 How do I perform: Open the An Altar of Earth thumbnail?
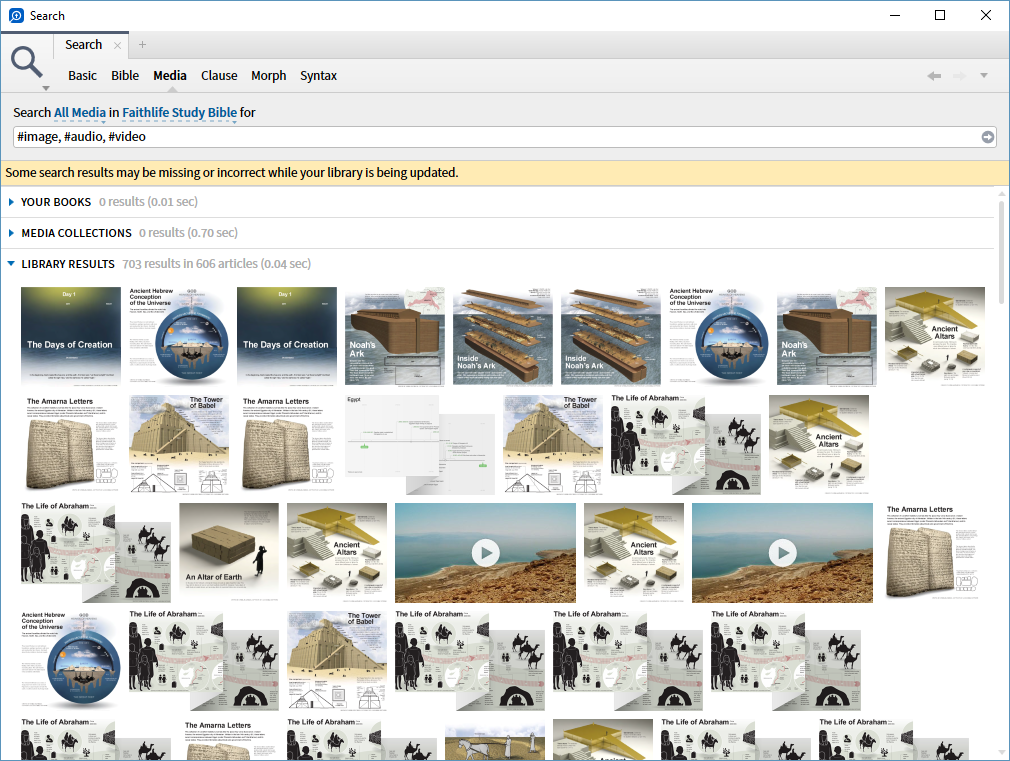[229, 553]
